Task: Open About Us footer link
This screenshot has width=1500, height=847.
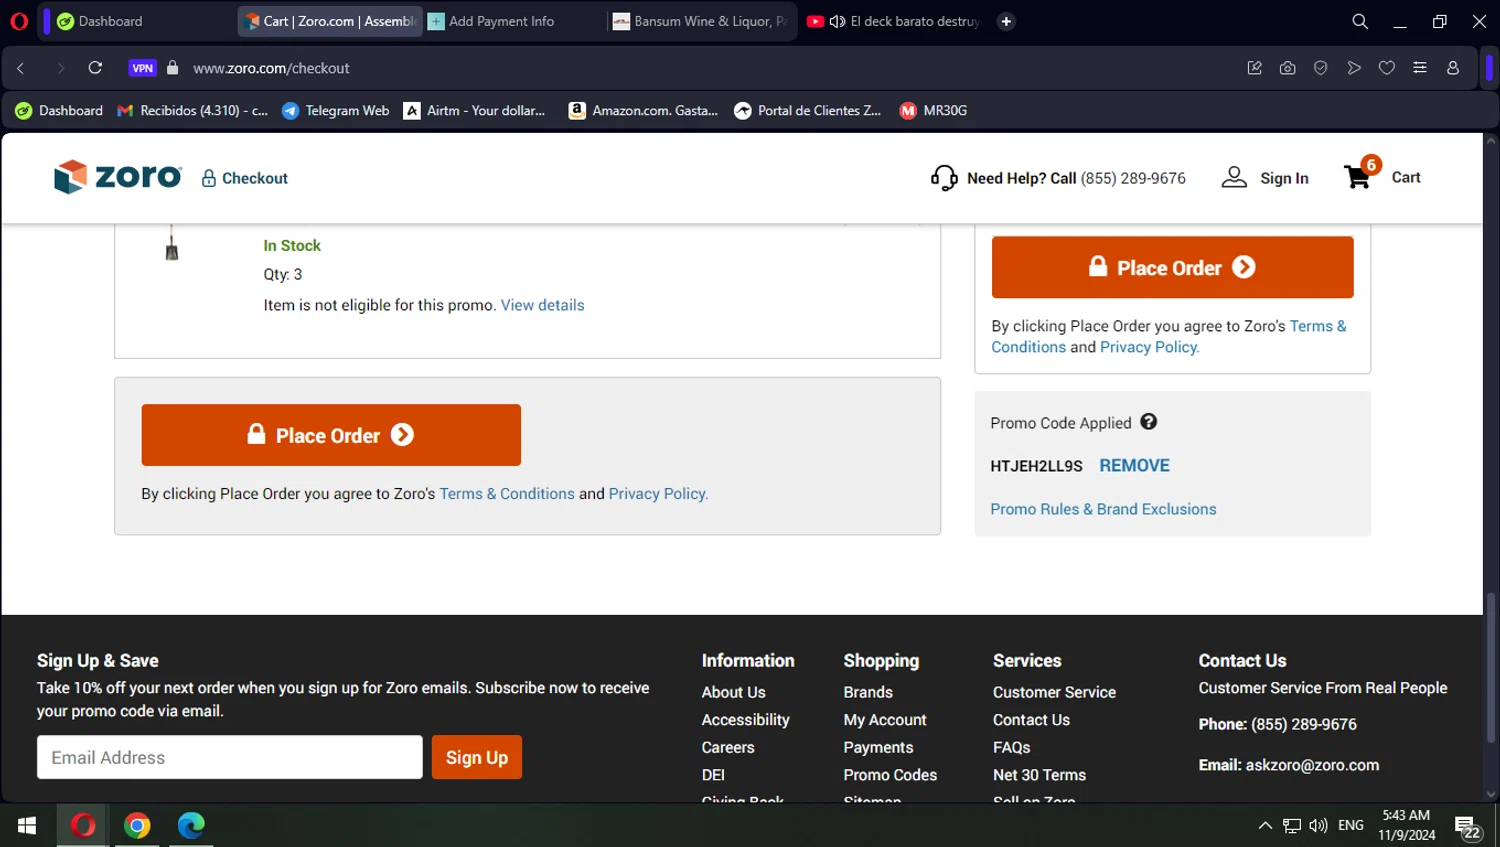Action: pyautogui.click(x=733, y=692)
